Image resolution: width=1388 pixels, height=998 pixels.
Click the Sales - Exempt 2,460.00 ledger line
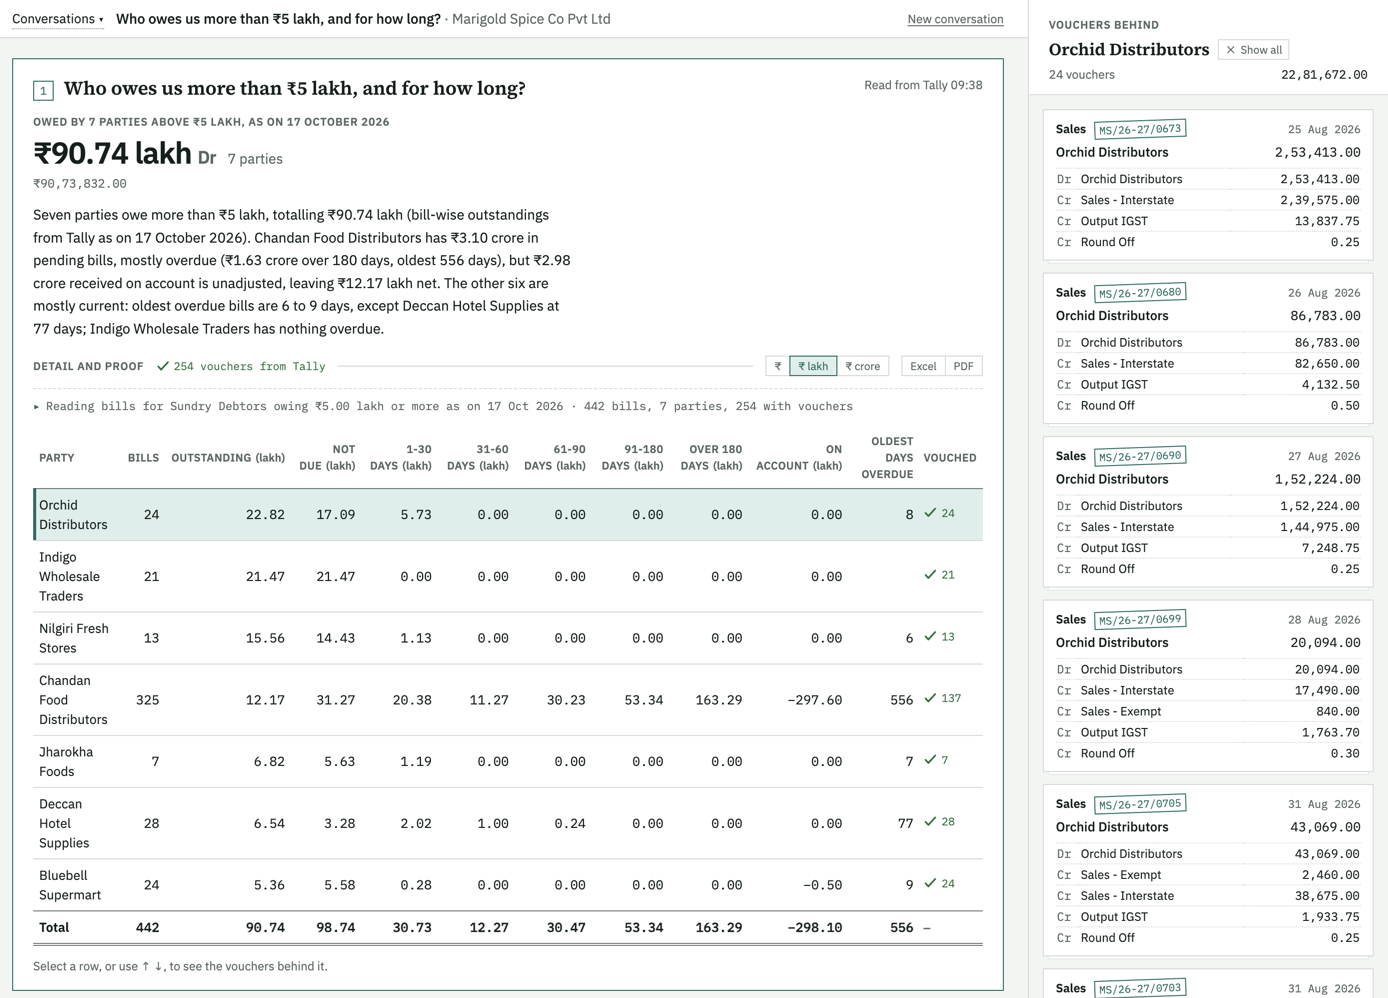(x=1208, y=875)
